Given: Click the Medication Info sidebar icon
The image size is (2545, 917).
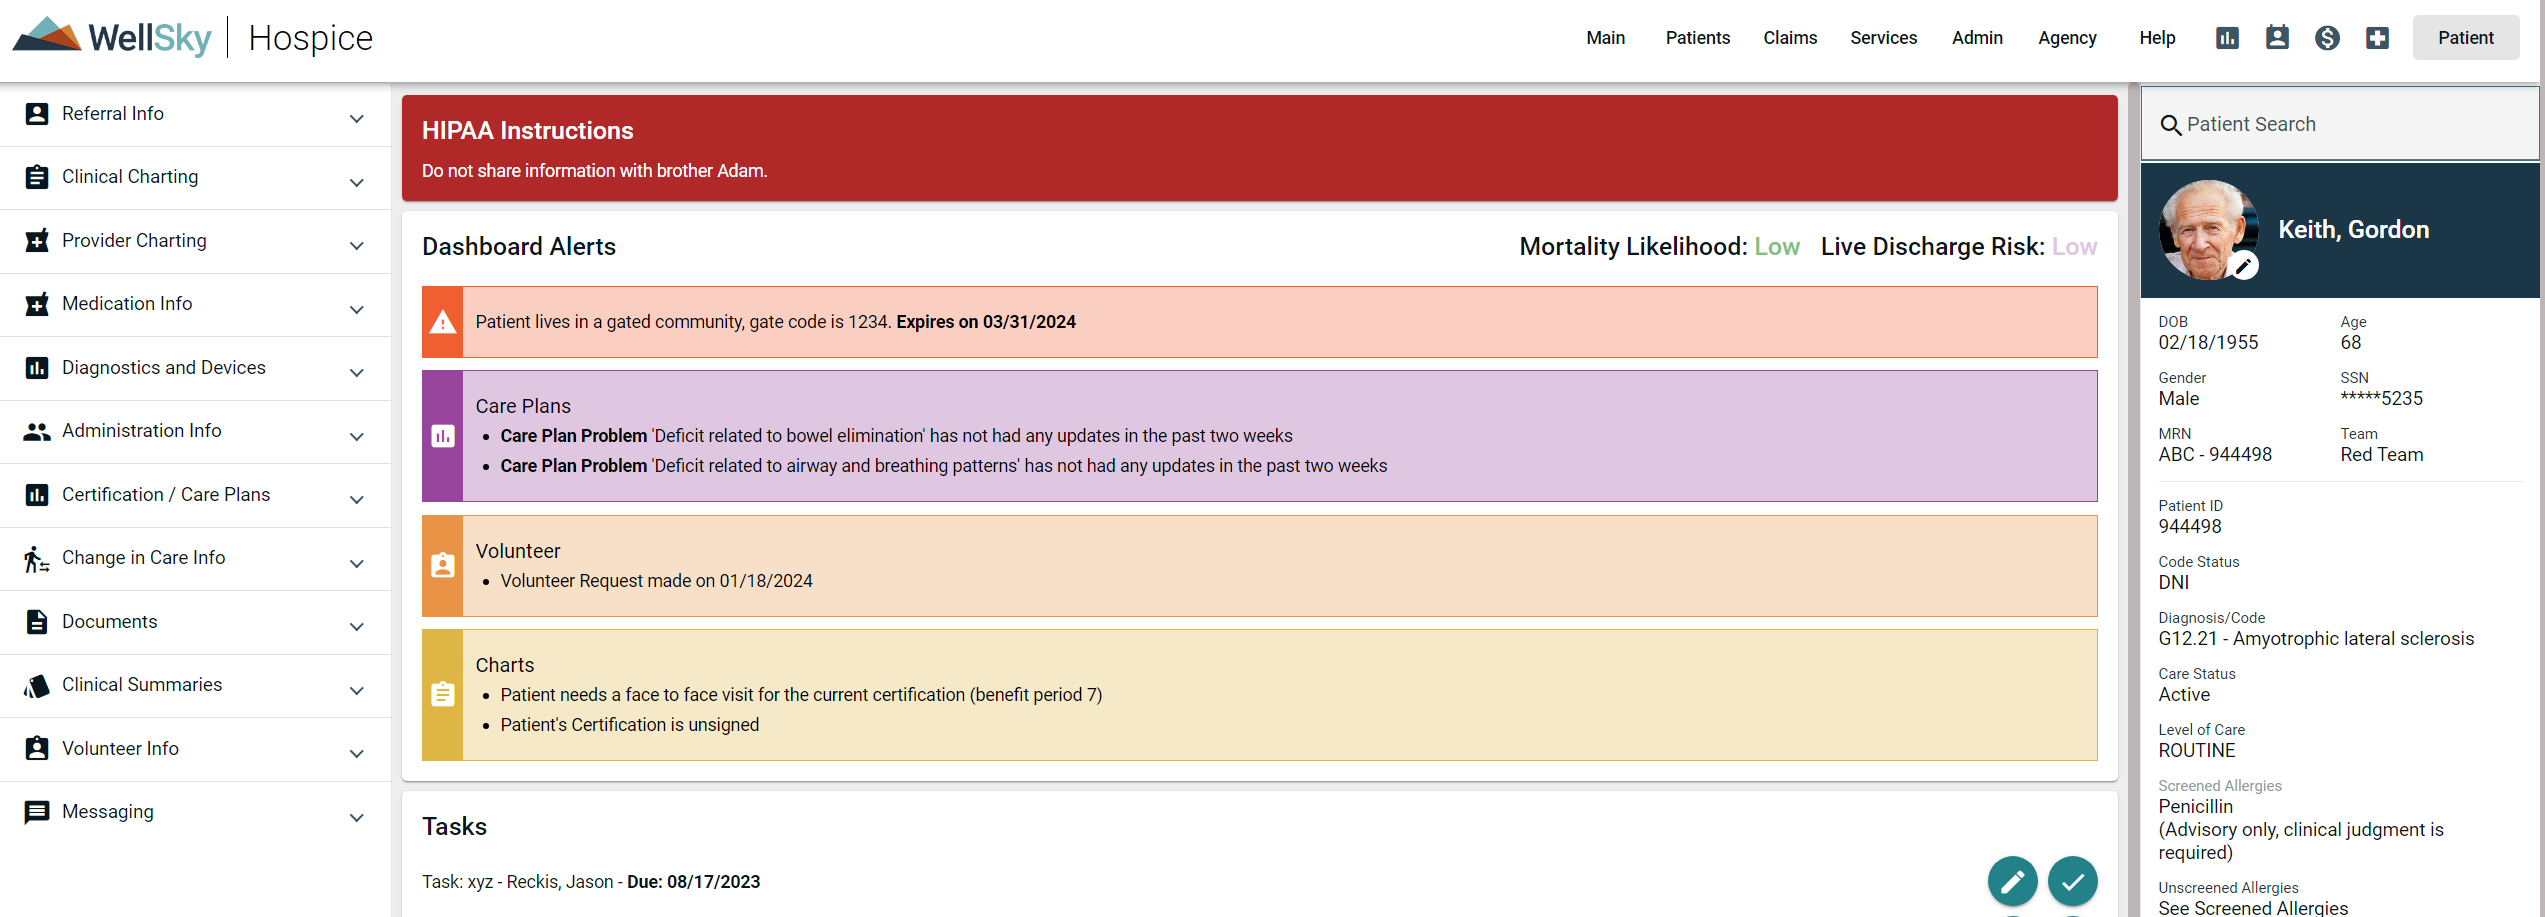Looking at the screenshot, I should pos(37,304).
